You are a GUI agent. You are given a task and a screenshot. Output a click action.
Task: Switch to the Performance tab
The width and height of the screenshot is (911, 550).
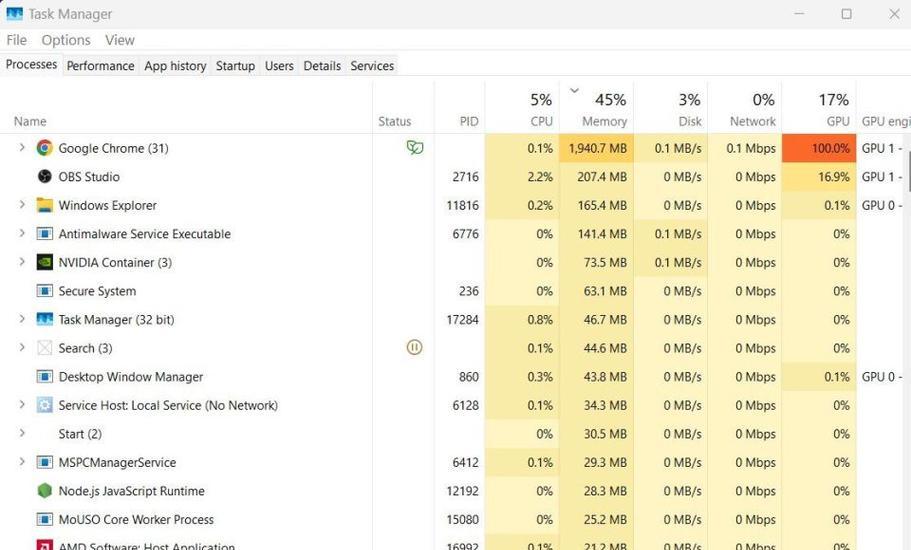(x=101, y=66)
